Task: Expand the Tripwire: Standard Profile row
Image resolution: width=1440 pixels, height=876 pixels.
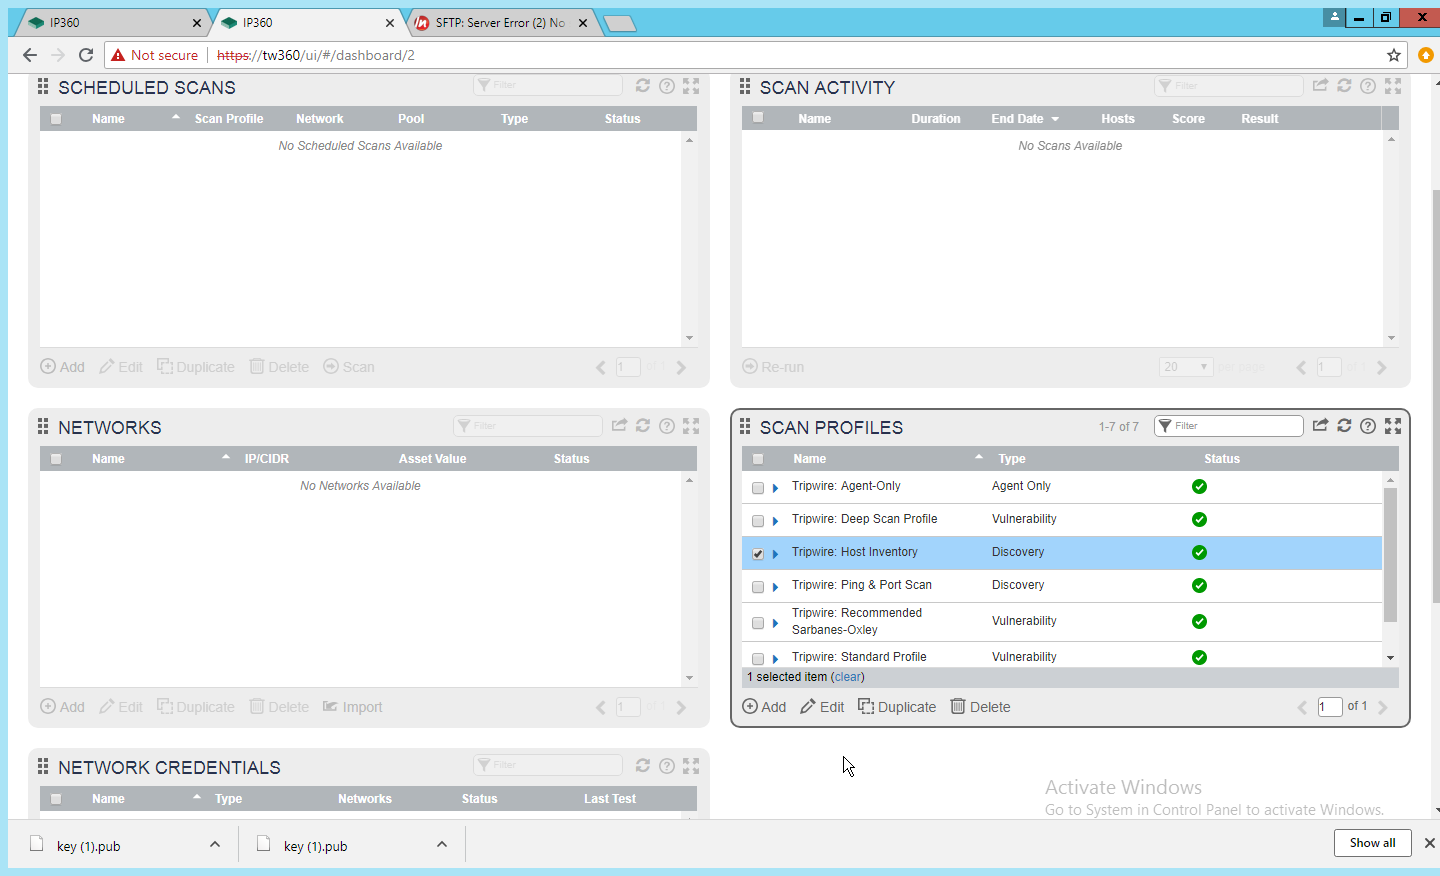Action: pyautogui.click(x=775, y=659)
